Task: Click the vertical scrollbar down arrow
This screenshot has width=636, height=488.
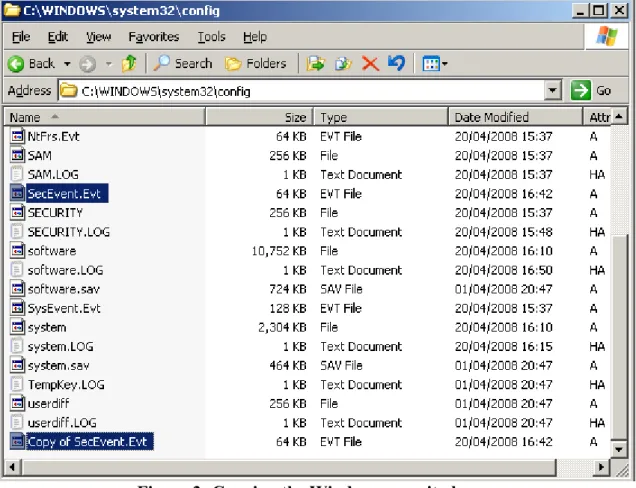Action: click(619, 449)
